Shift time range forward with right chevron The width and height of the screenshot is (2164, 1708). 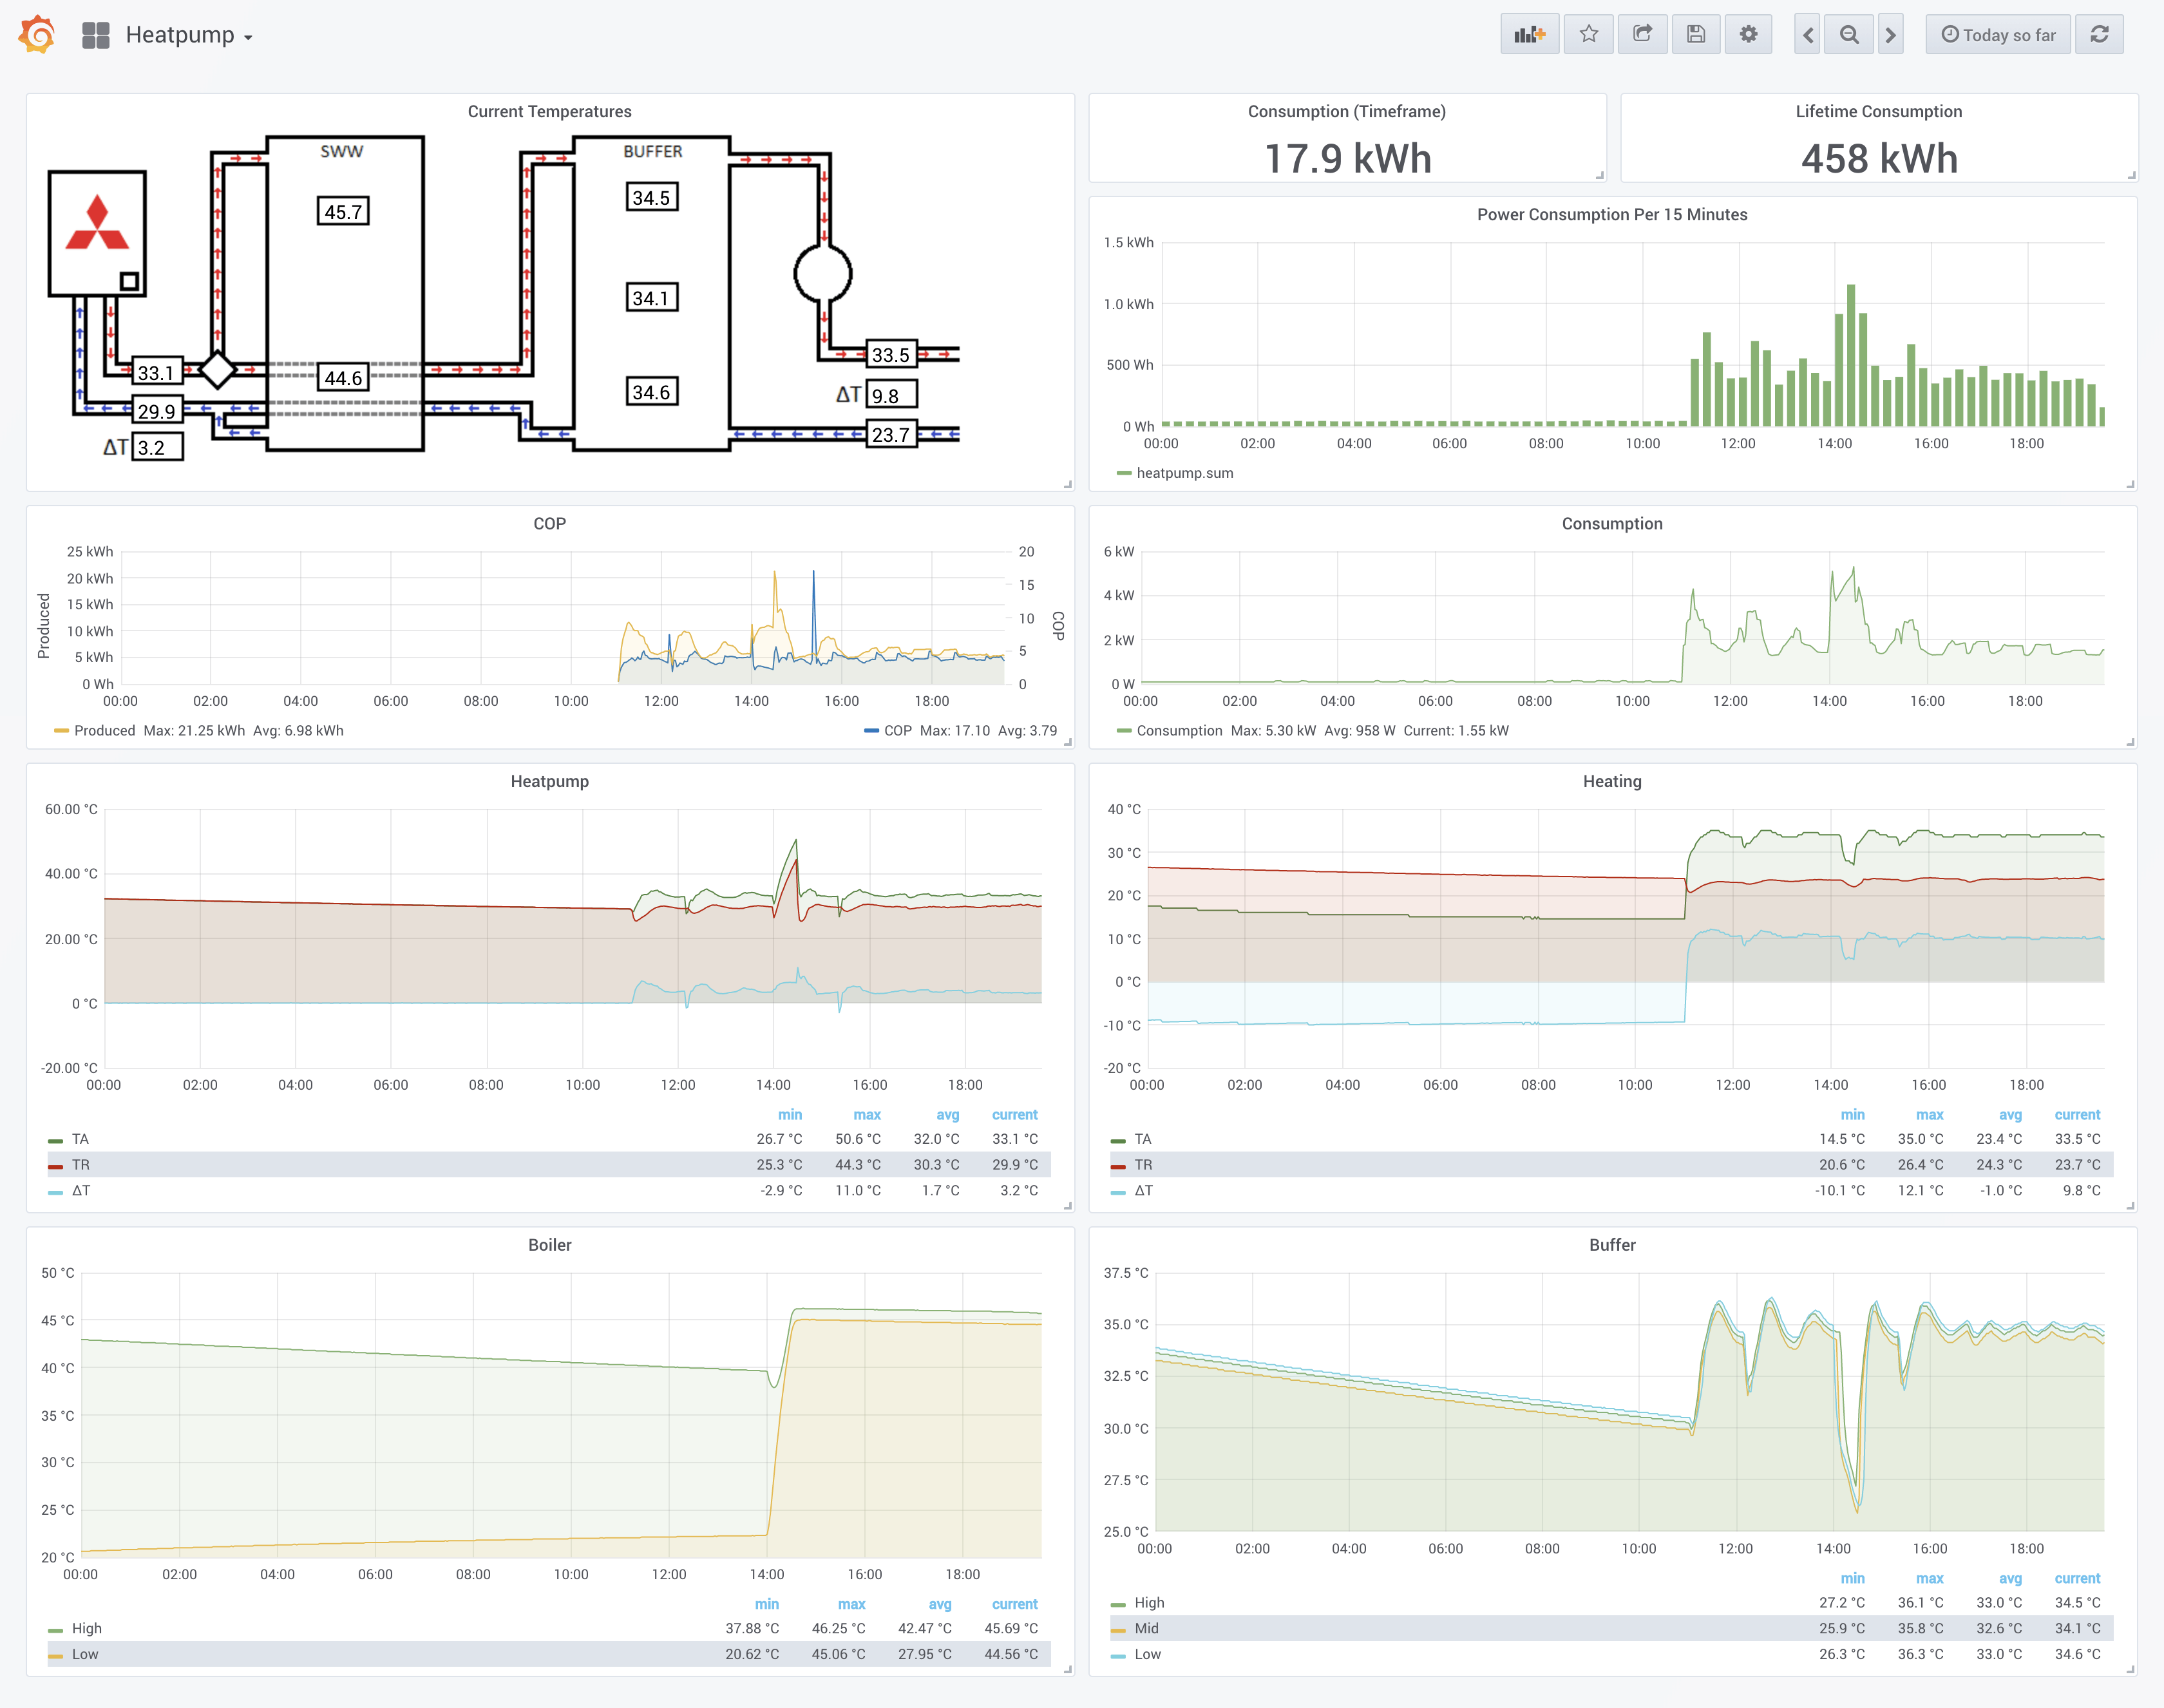(x=1890, y=35)
